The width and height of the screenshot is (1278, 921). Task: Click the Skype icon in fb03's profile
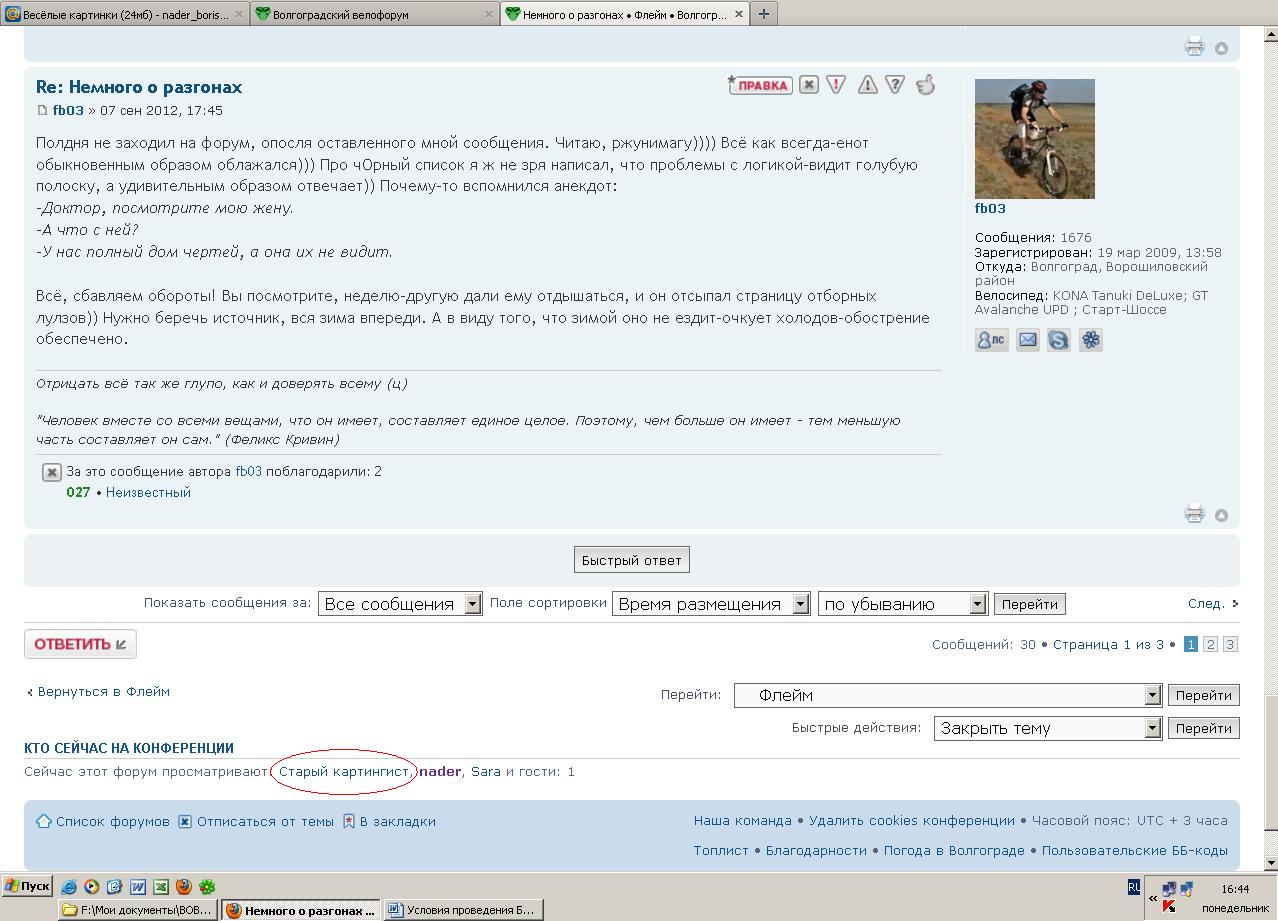point(1058,340)
